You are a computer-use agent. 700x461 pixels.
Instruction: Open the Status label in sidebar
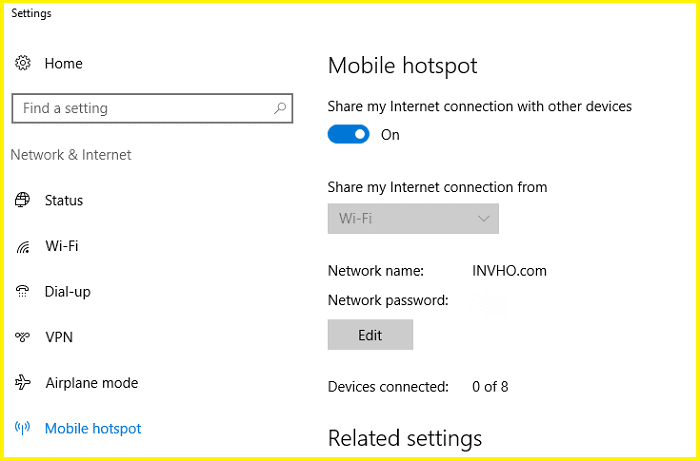64,200
